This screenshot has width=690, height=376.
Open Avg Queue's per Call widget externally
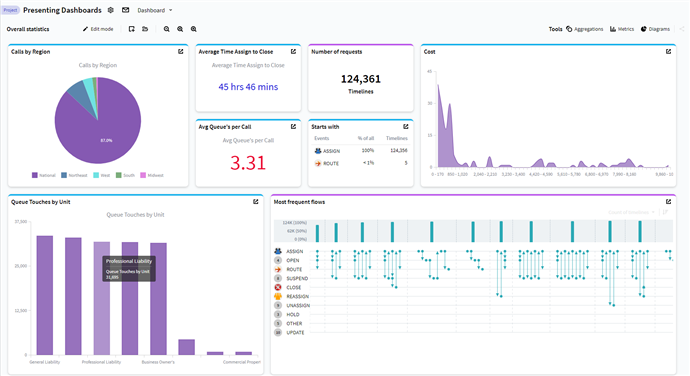(x=293, y=127)
